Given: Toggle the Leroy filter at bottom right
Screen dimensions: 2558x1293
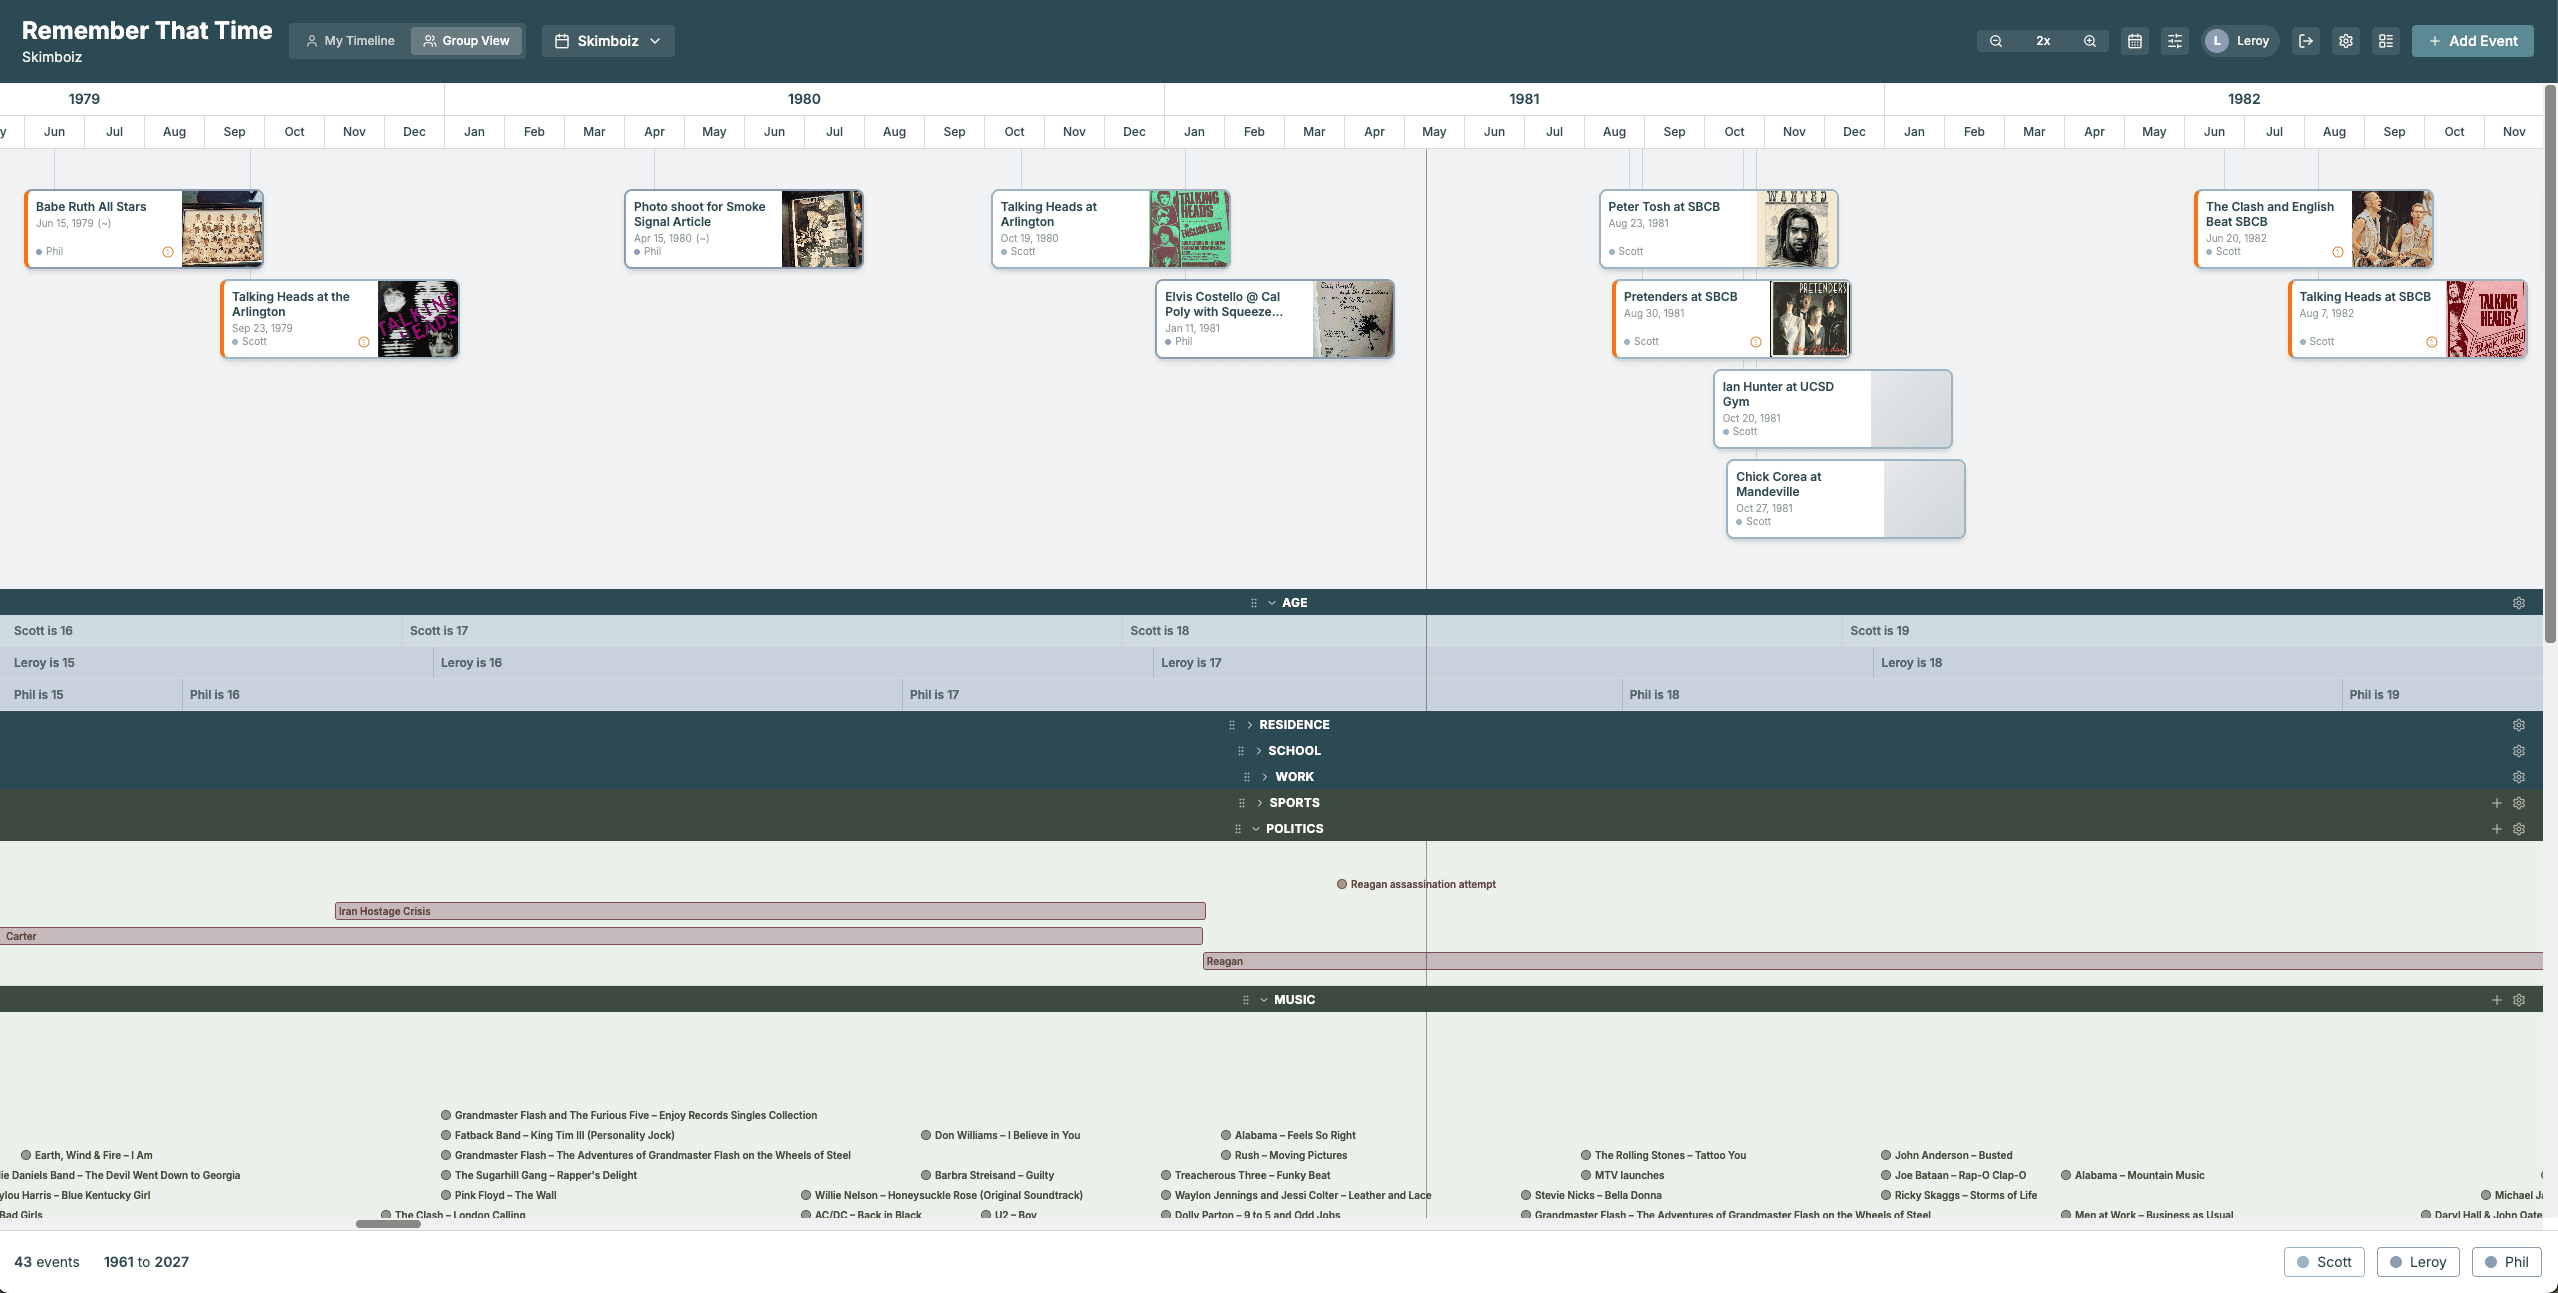Looking at the screenshot, I should pos(2416,1261).
